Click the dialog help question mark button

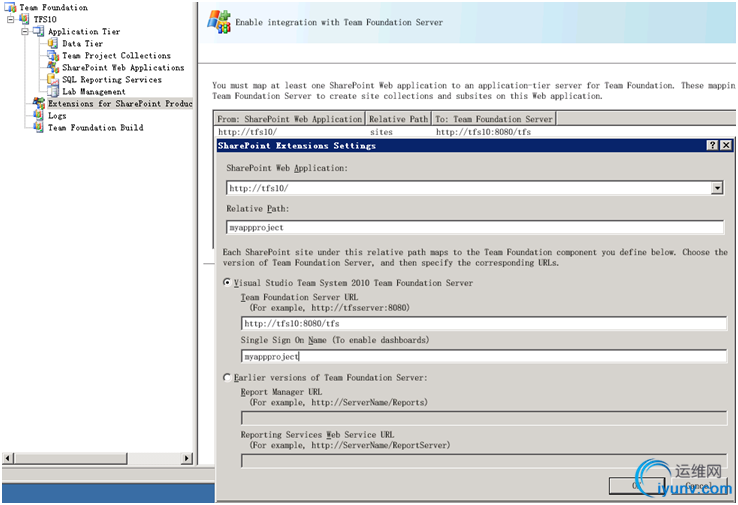(713, 145)
